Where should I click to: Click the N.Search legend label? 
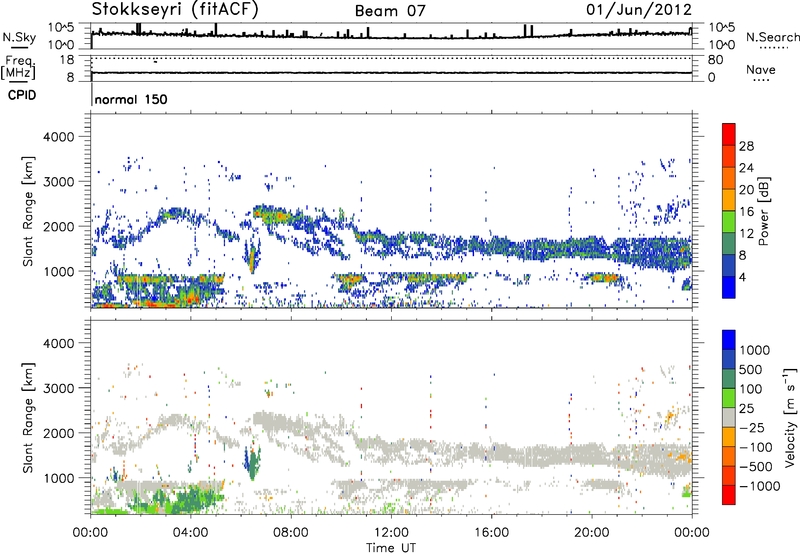pyautogui.click(x=773, y=37)
